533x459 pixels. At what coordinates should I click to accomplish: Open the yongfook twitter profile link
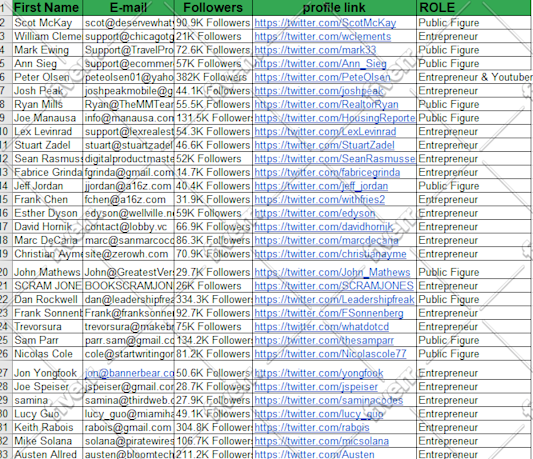319,373
